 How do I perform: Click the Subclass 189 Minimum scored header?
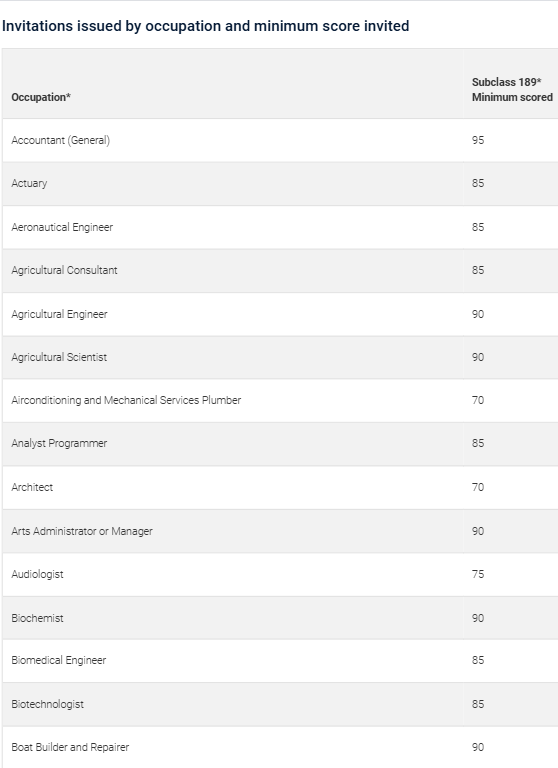512,90
